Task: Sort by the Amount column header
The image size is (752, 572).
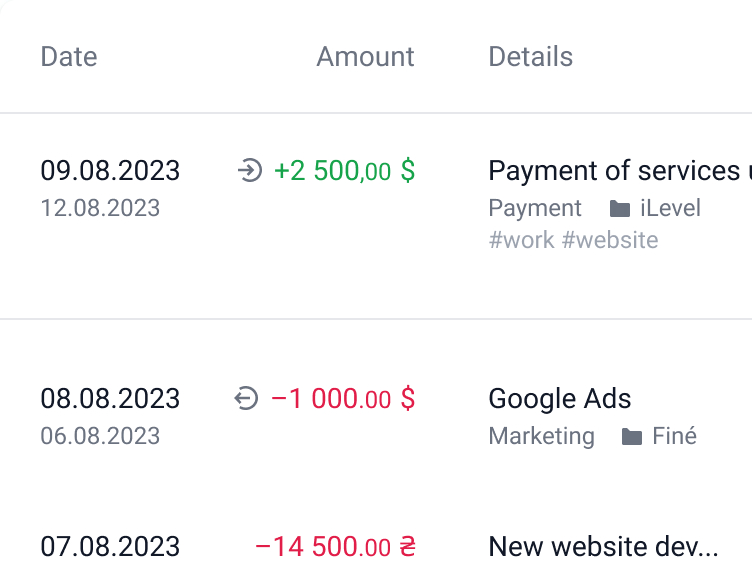Action: pyautogui.click(x=365, y=57)
